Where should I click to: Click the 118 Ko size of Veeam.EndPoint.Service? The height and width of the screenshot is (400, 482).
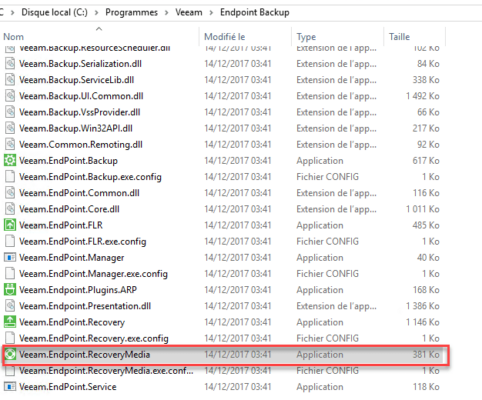pyautogui.click(x=426, y=387)
